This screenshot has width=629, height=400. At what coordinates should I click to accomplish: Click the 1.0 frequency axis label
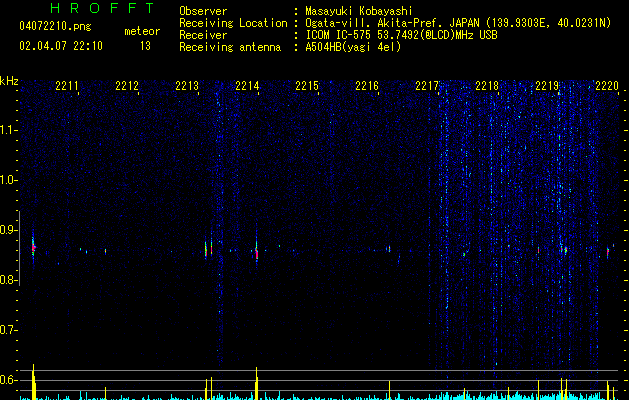click(7, 180)
